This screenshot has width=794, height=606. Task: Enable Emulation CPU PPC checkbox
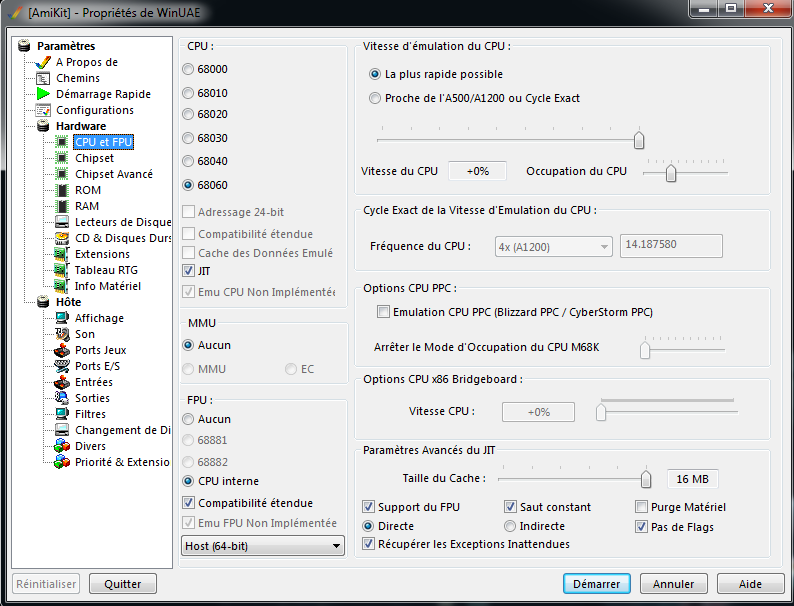[383, 312]
